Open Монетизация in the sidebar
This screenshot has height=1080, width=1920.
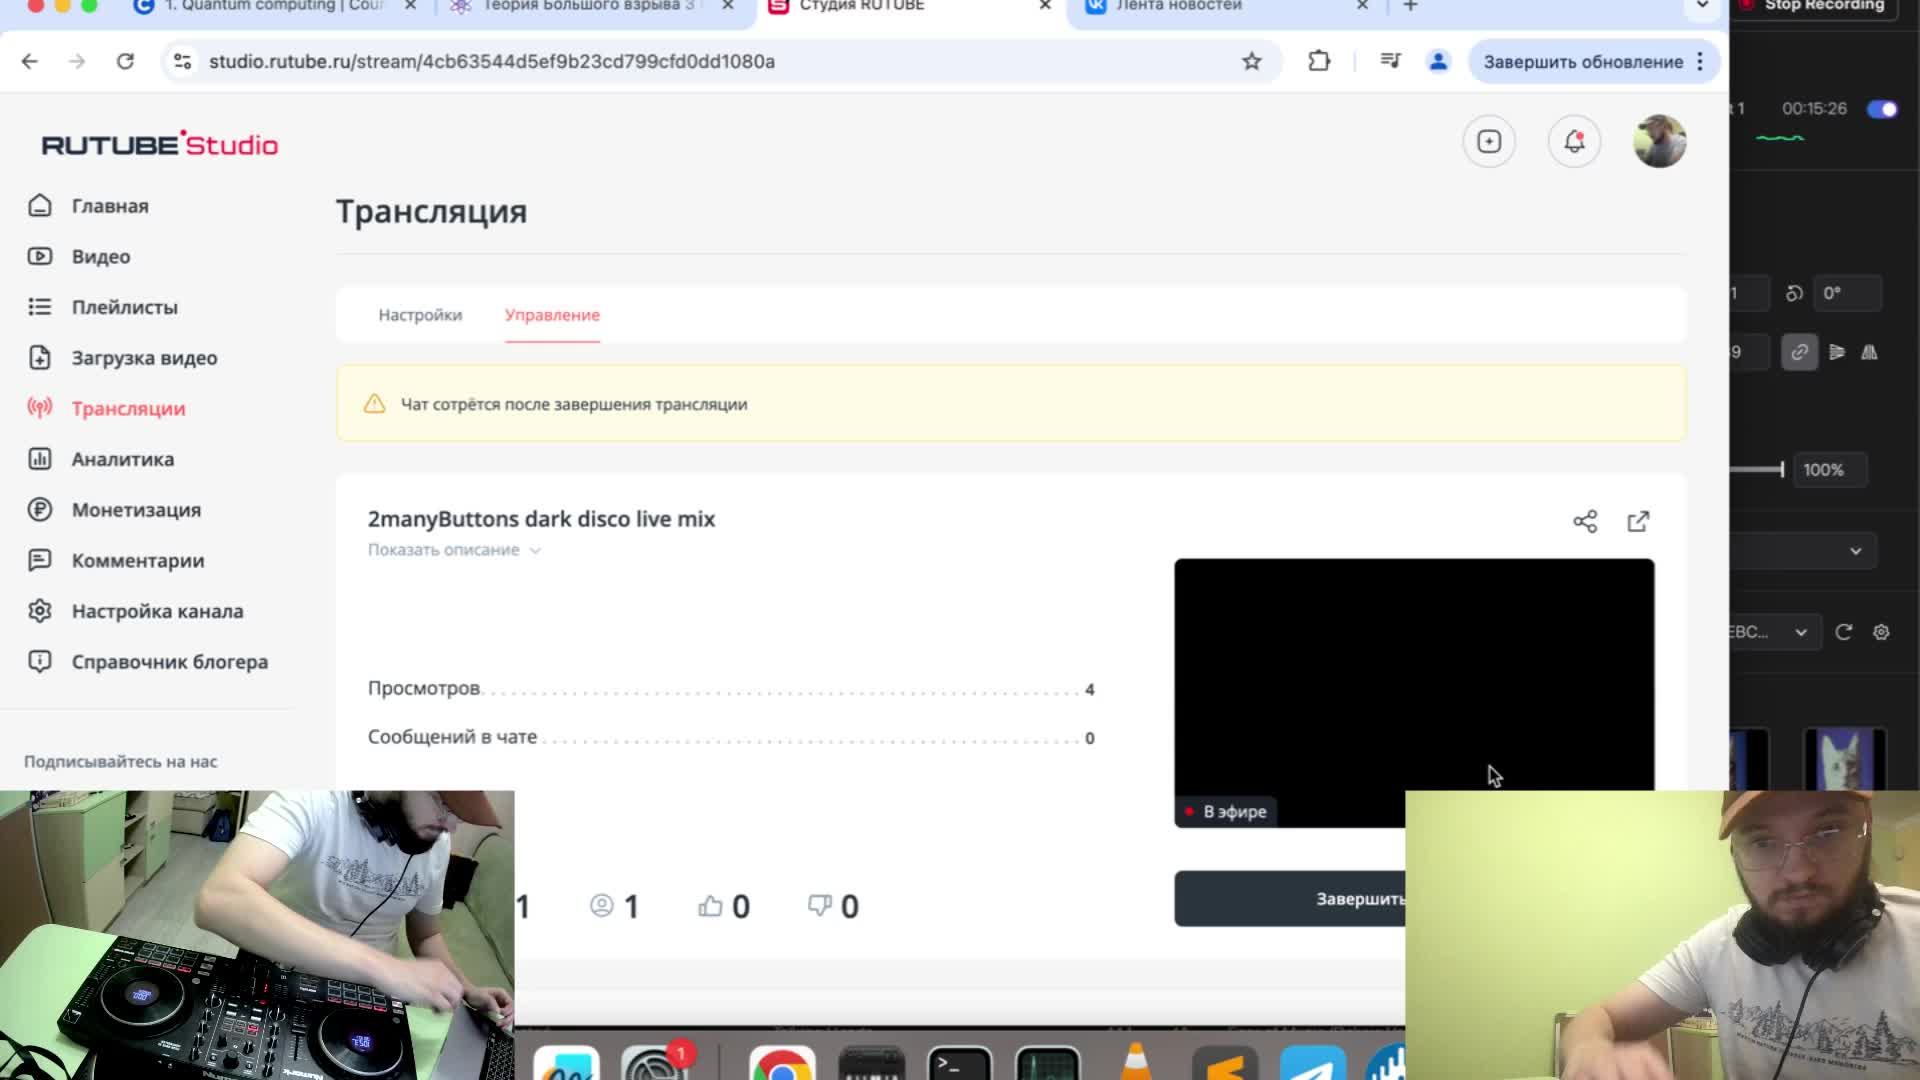click(136, 510)
